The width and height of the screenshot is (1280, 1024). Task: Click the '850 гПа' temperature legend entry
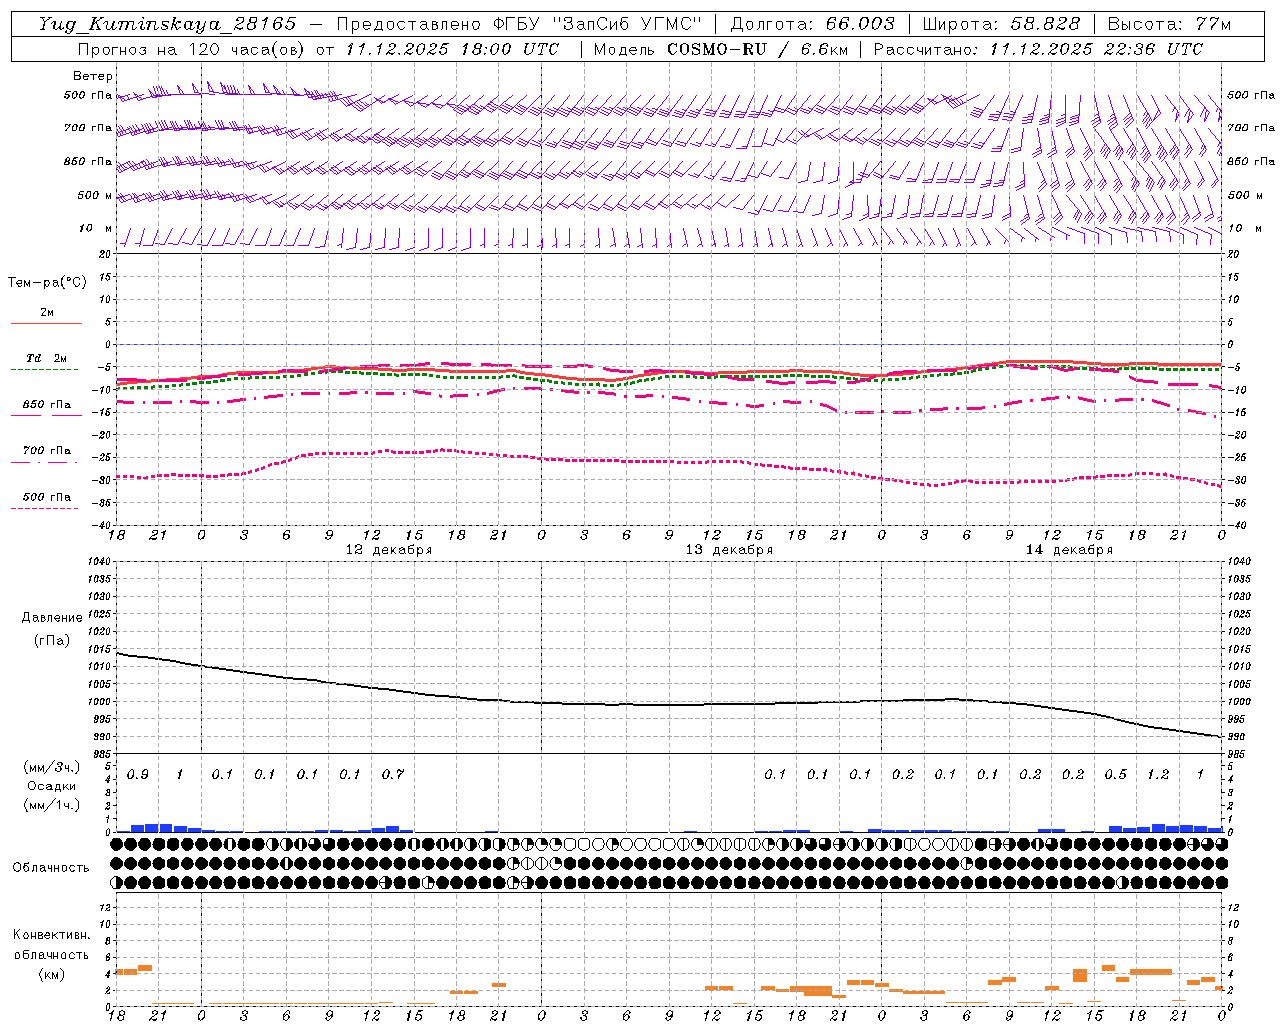click(47, 405)
